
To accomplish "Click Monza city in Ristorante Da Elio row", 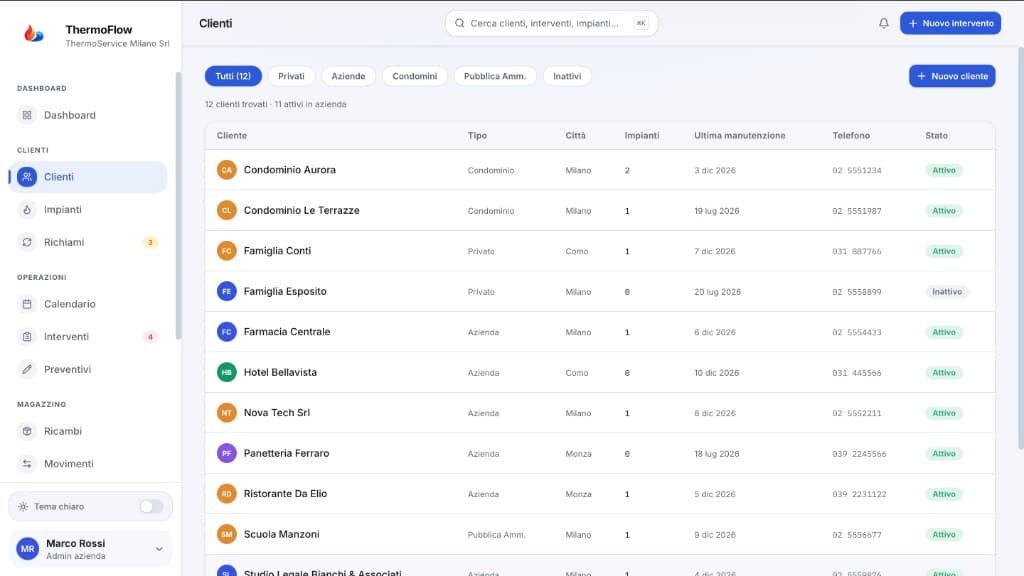I will click(x=579, y=494).
